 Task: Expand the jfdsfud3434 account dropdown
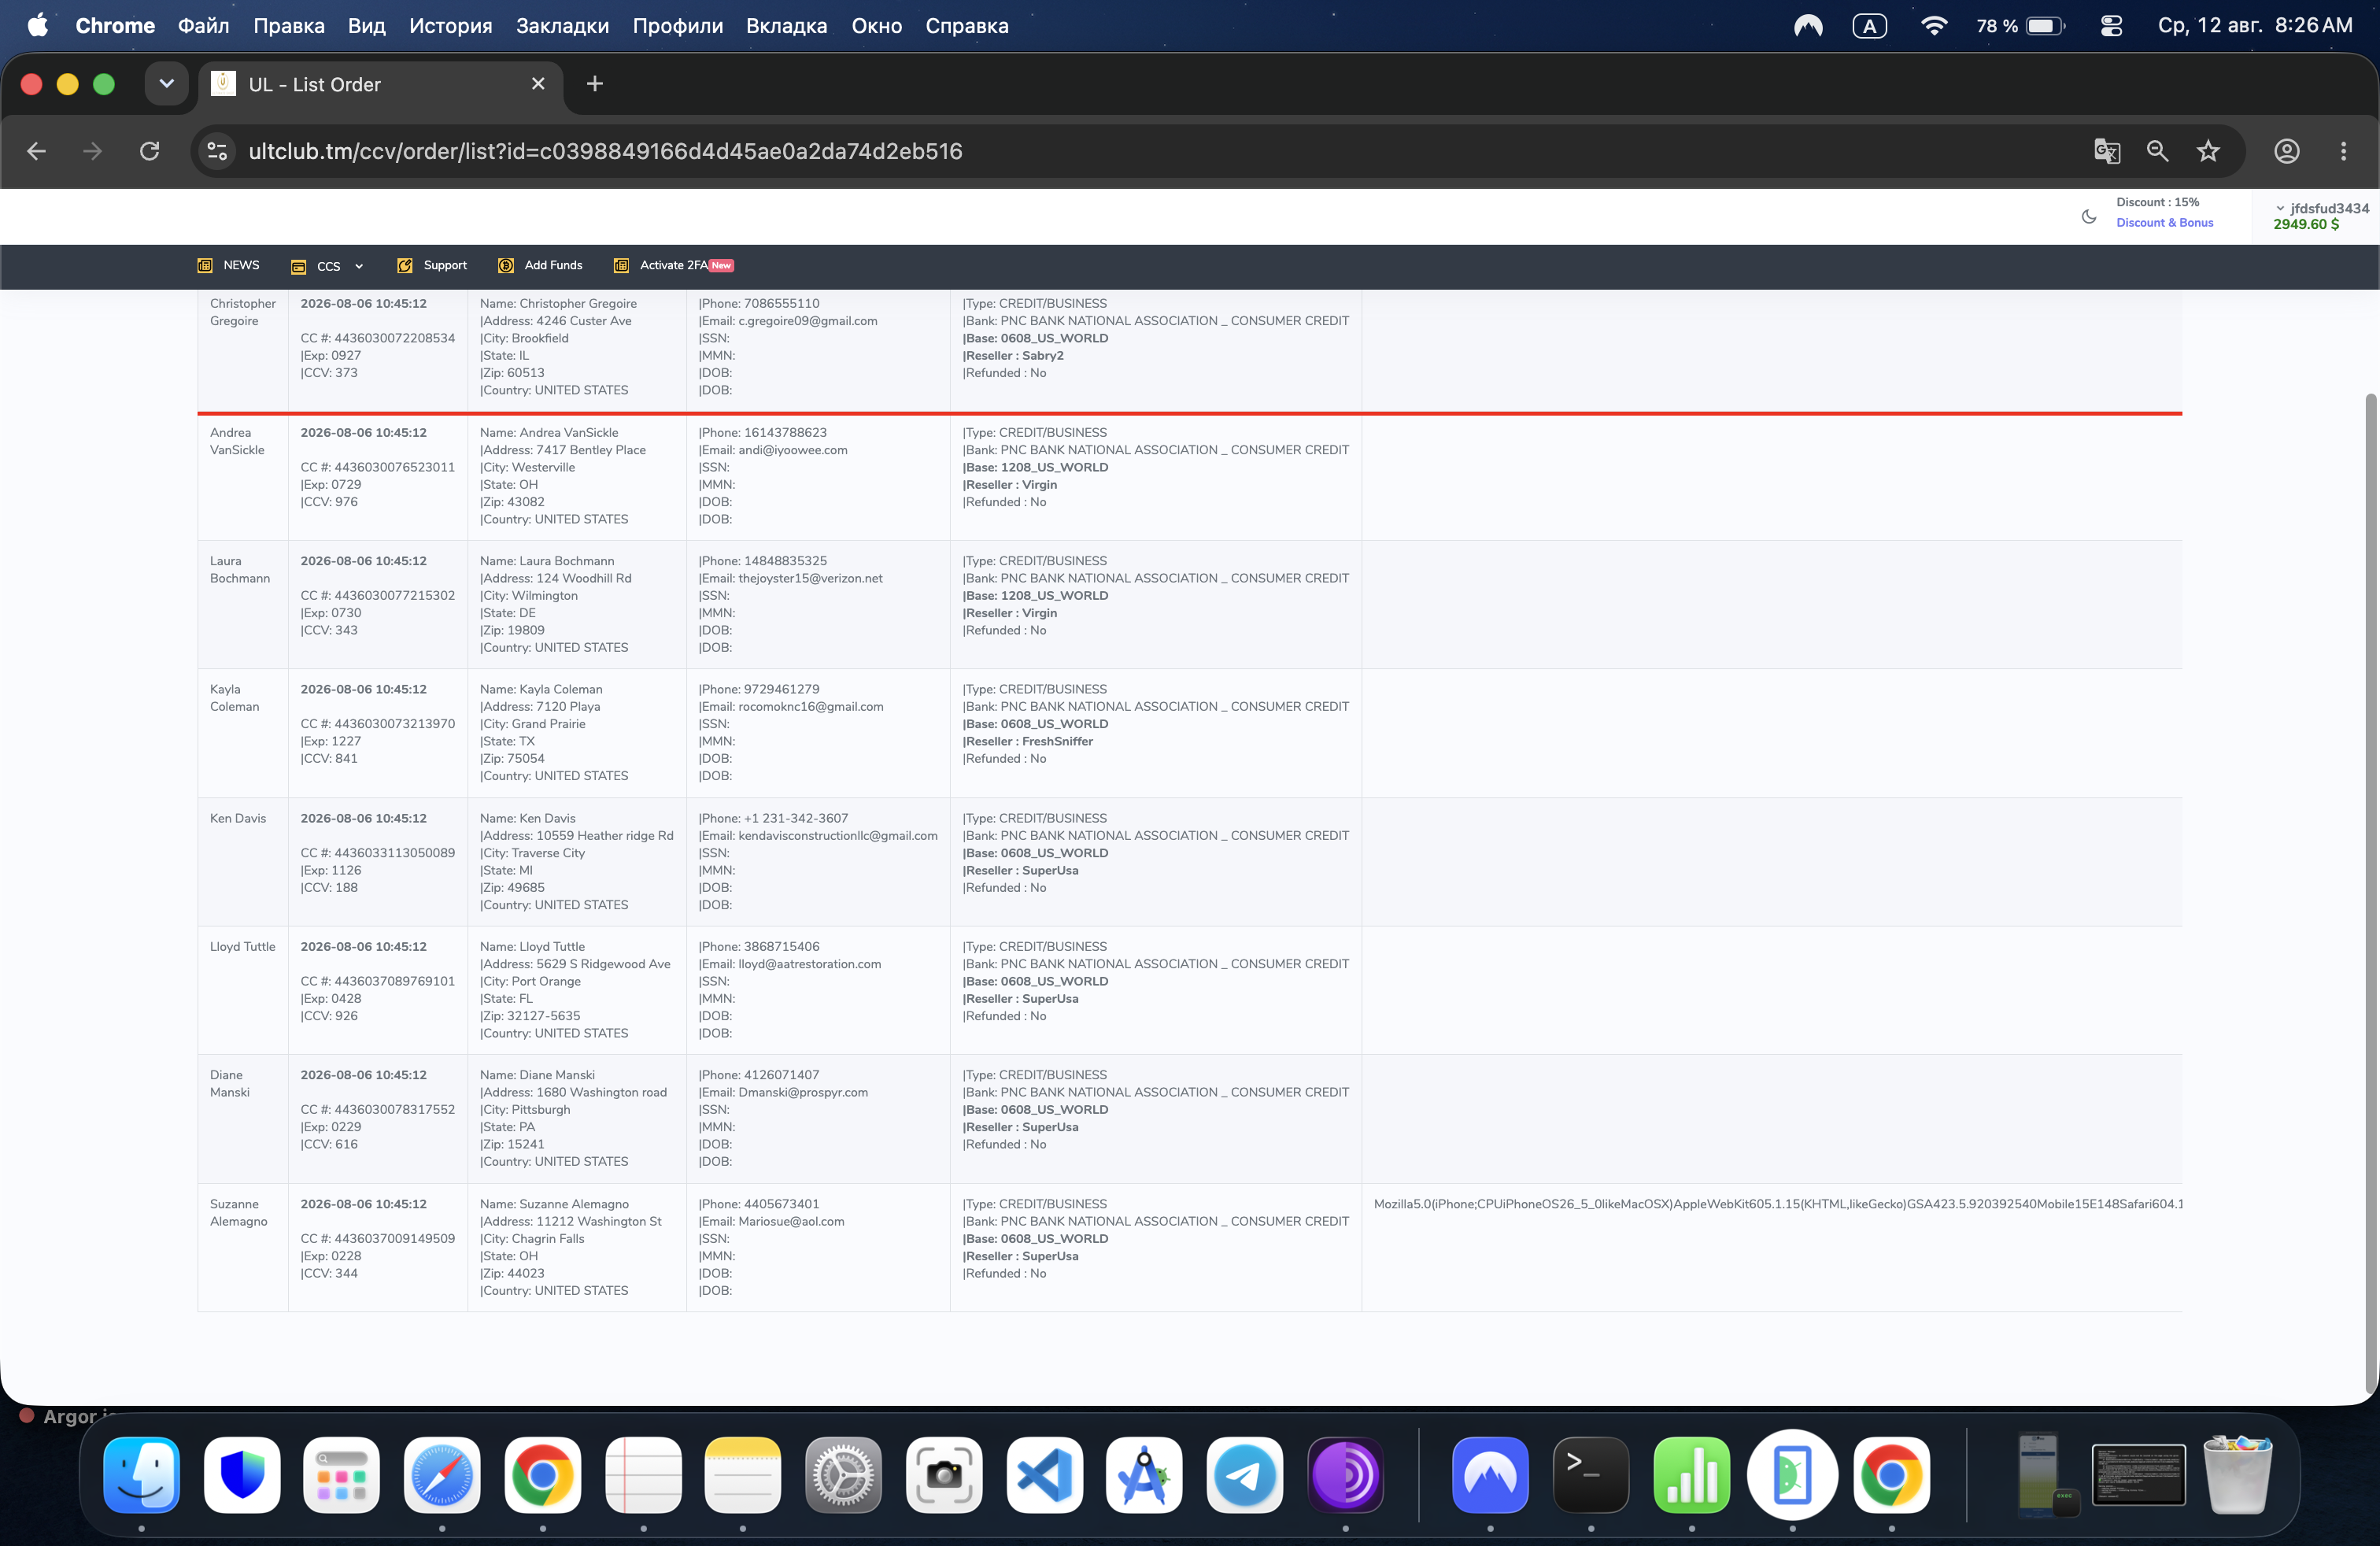pyautogui.click(x=2322, y=208)
